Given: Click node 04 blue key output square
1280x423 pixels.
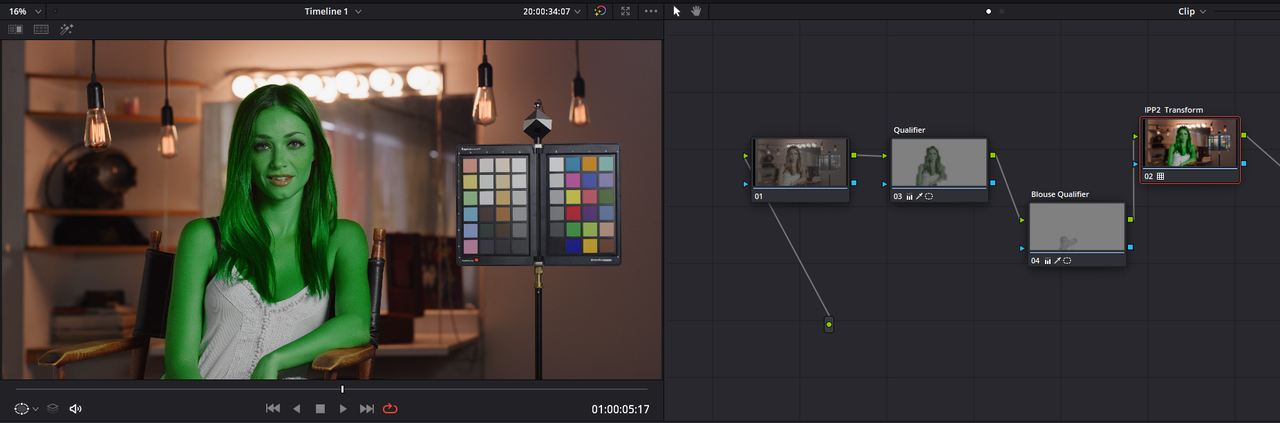Looking at the screenshot, I should tap(1130, 247).
